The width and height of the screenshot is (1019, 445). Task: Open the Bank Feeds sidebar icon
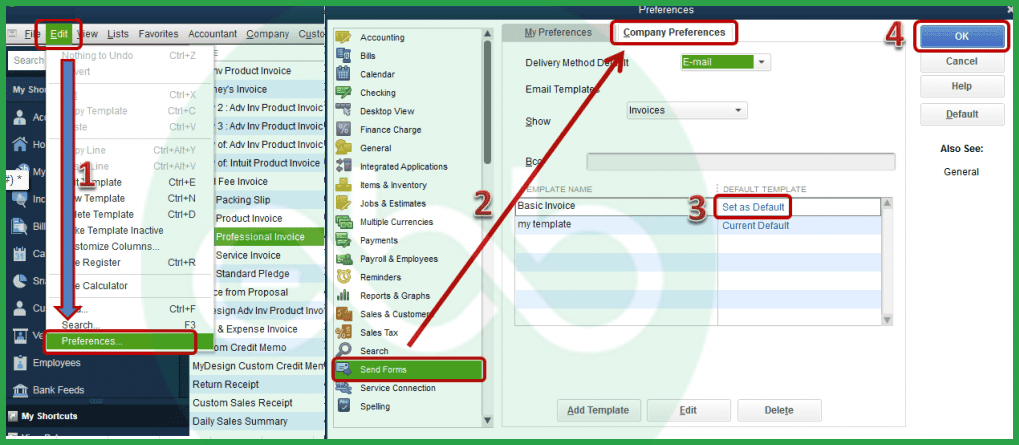click(x=20, y=390)
